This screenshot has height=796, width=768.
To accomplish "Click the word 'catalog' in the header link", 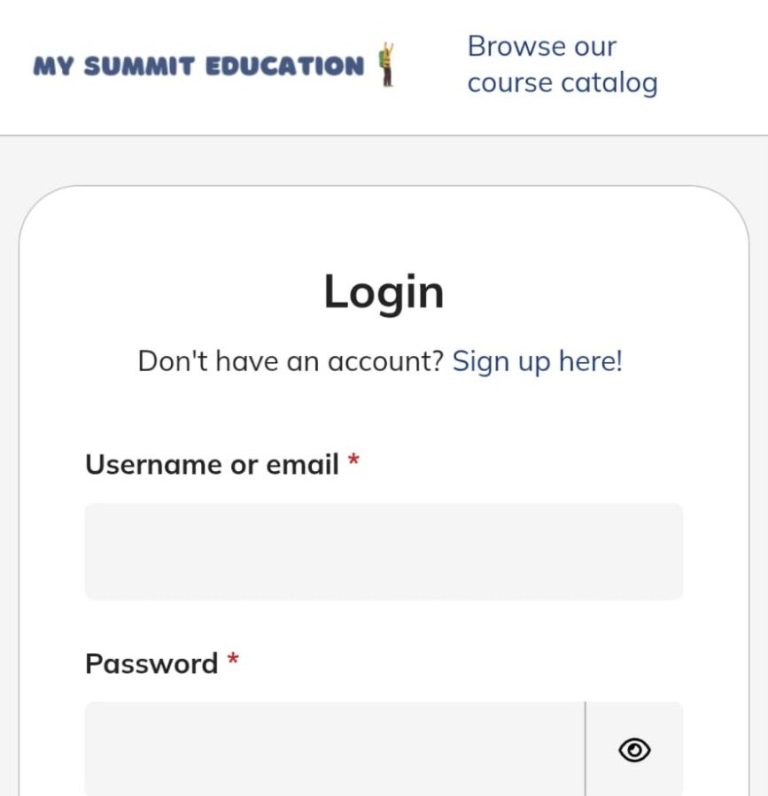I will pyautogui.click(x=610, y=83).
